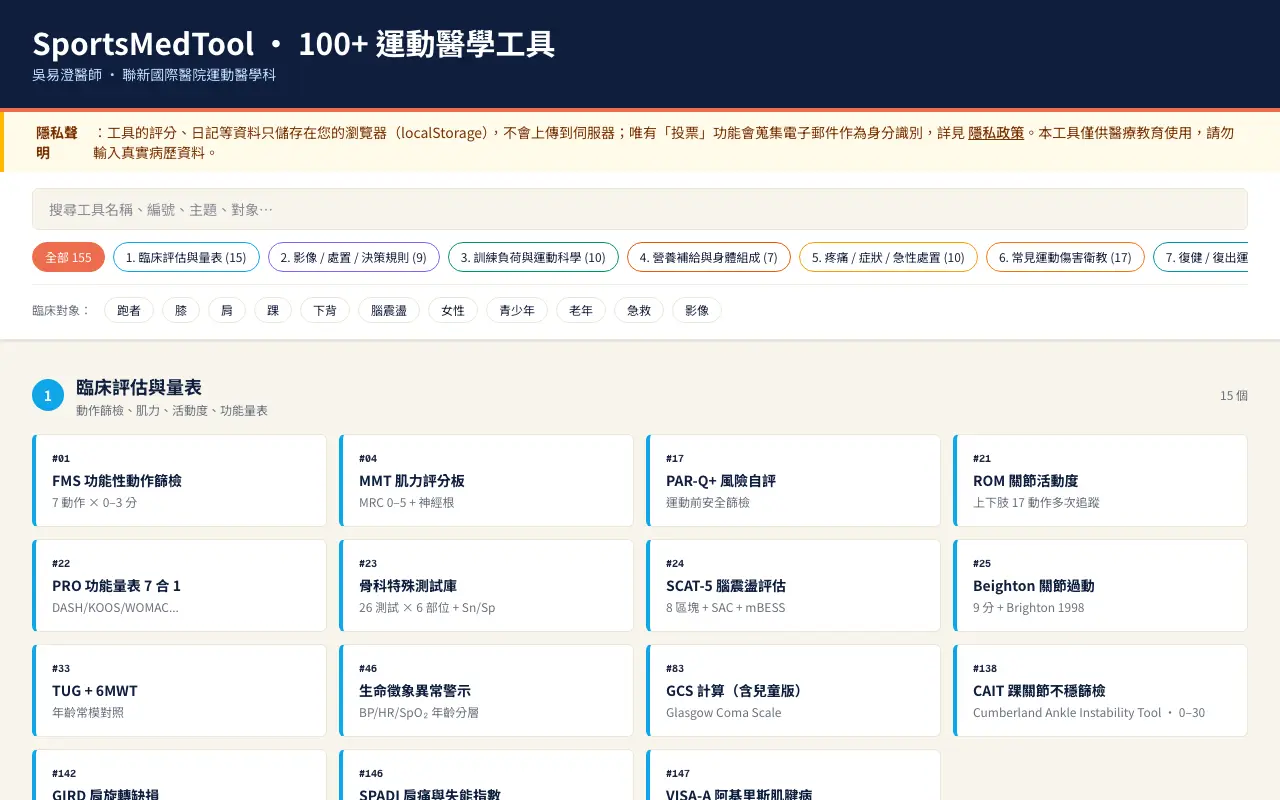This screenshot has width=1280, height=800.
Task: Click the search tools input field
Action: tap(640, 209)
